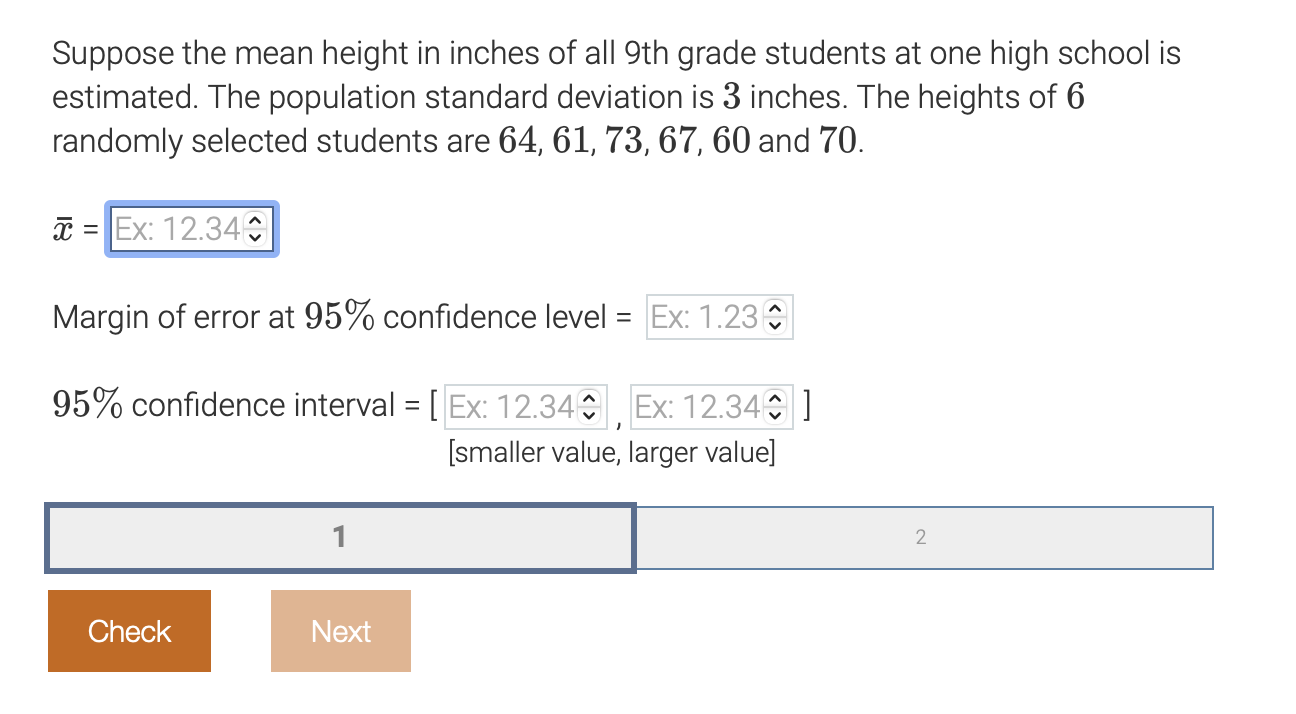This screenshot has height=714, width=1296.
Task: Increment the margin of error value
Action: pos(777,311)
